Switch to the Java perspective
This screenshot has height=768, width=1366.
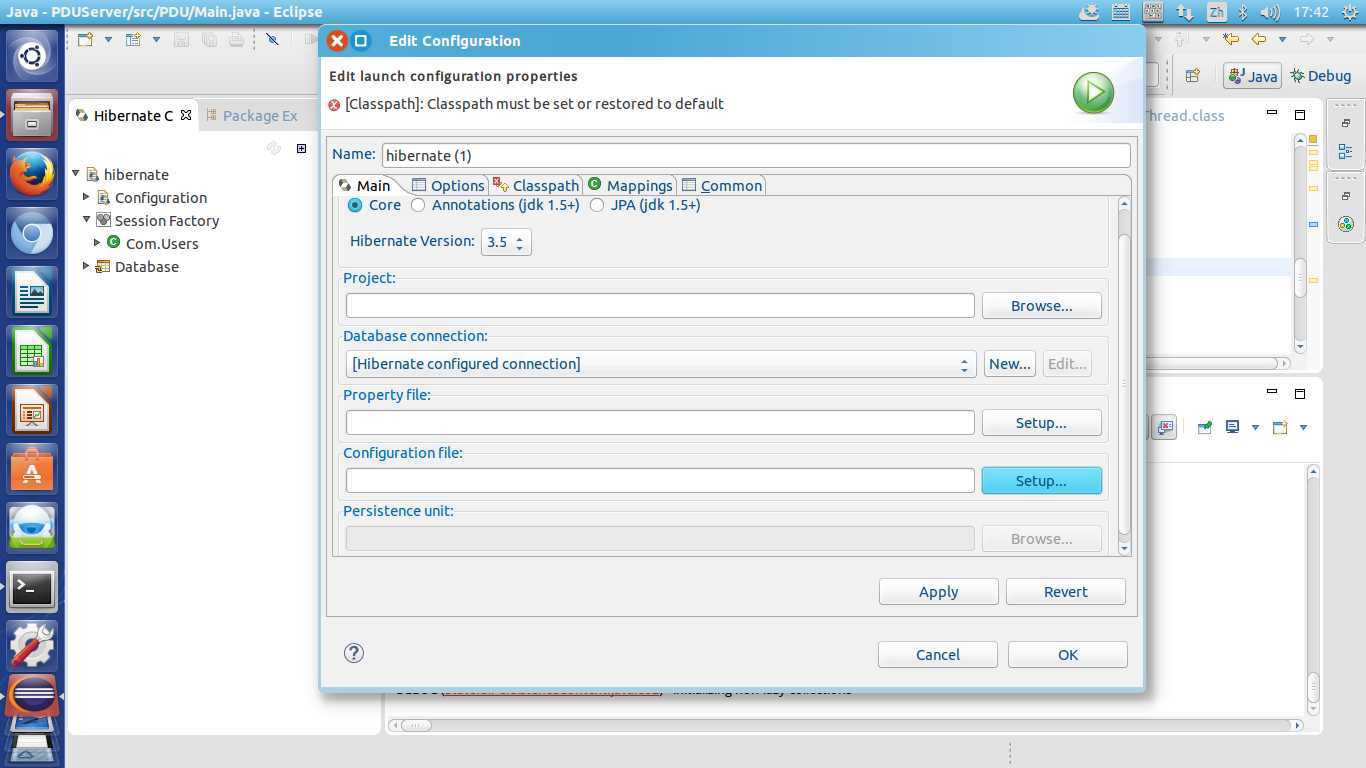1252,76
